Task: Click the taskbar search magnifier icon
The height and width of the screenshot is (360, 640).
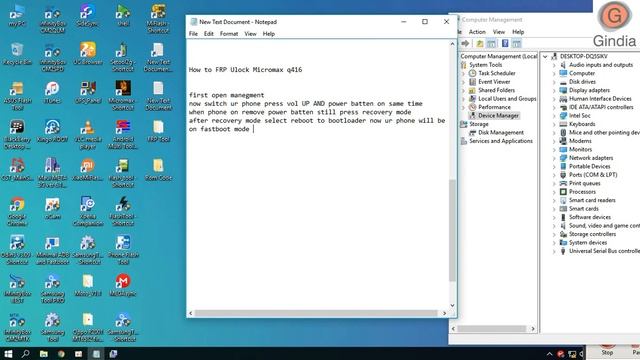Action: [25, 353]
